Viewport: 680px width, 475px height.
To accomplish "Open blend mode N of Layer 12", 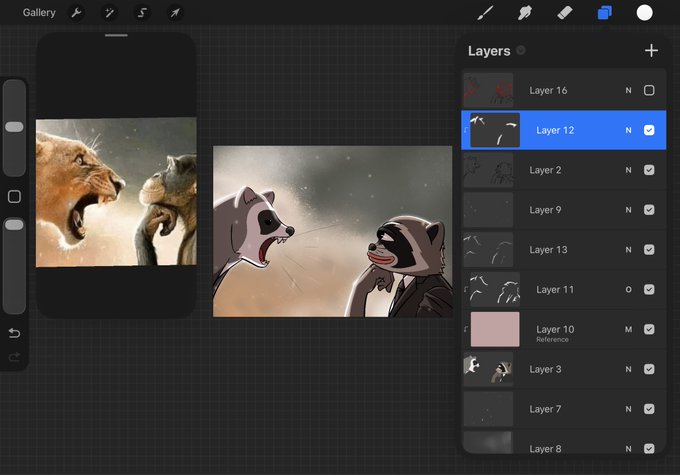I will pos(628,130).
